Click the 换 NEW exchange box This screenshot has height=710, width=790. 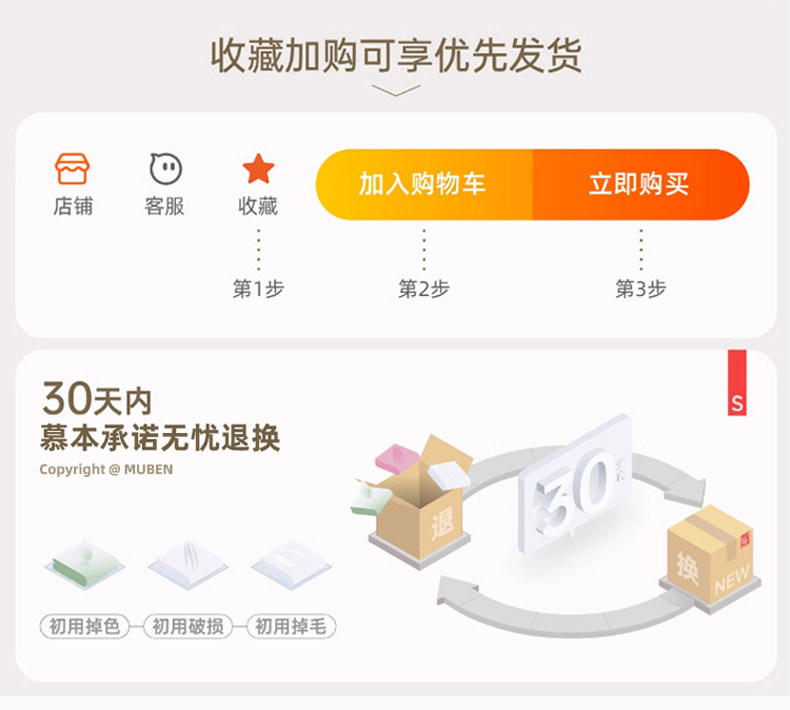(x=710, y=559)
